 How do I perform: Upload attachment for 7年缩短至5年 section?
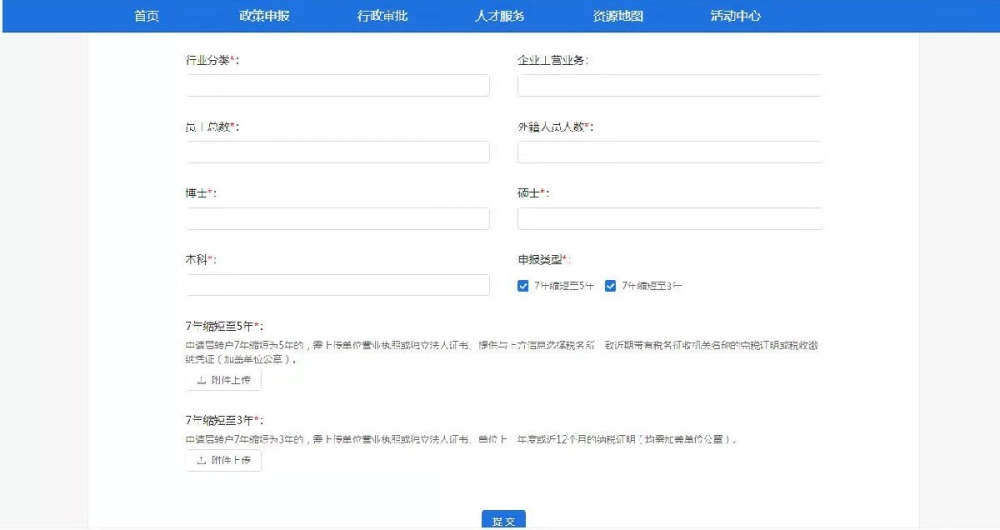click(224, 380)
